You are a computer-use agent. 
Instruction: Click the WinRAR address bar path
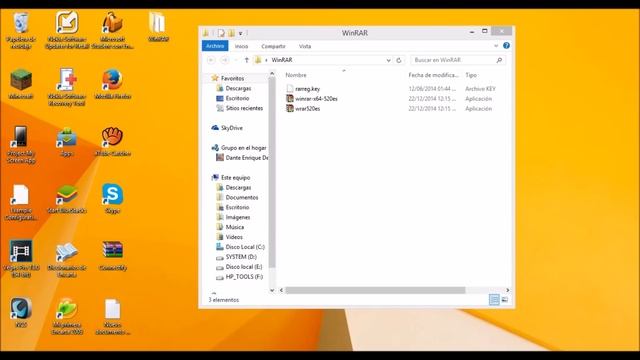tap(282, 60)
